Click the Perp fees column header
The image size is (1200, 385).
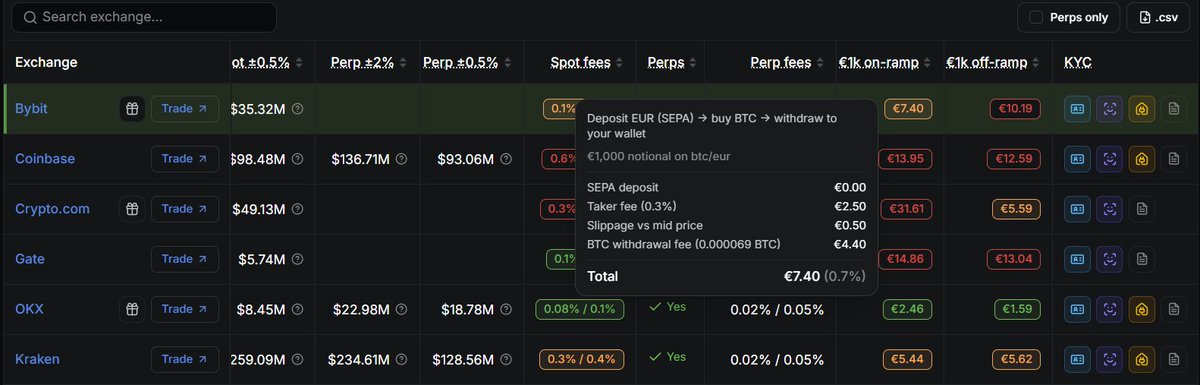click(x=781, y=62)
